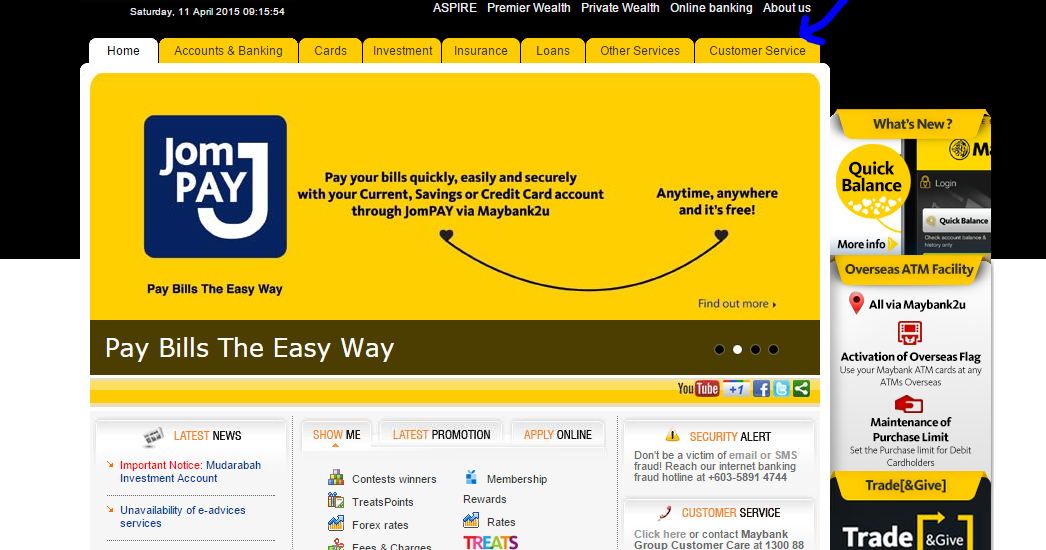This screenshot has height=550, width=1046.
Task: Click the Latest News newspaper icon
Action: click(x=153, y=436)
